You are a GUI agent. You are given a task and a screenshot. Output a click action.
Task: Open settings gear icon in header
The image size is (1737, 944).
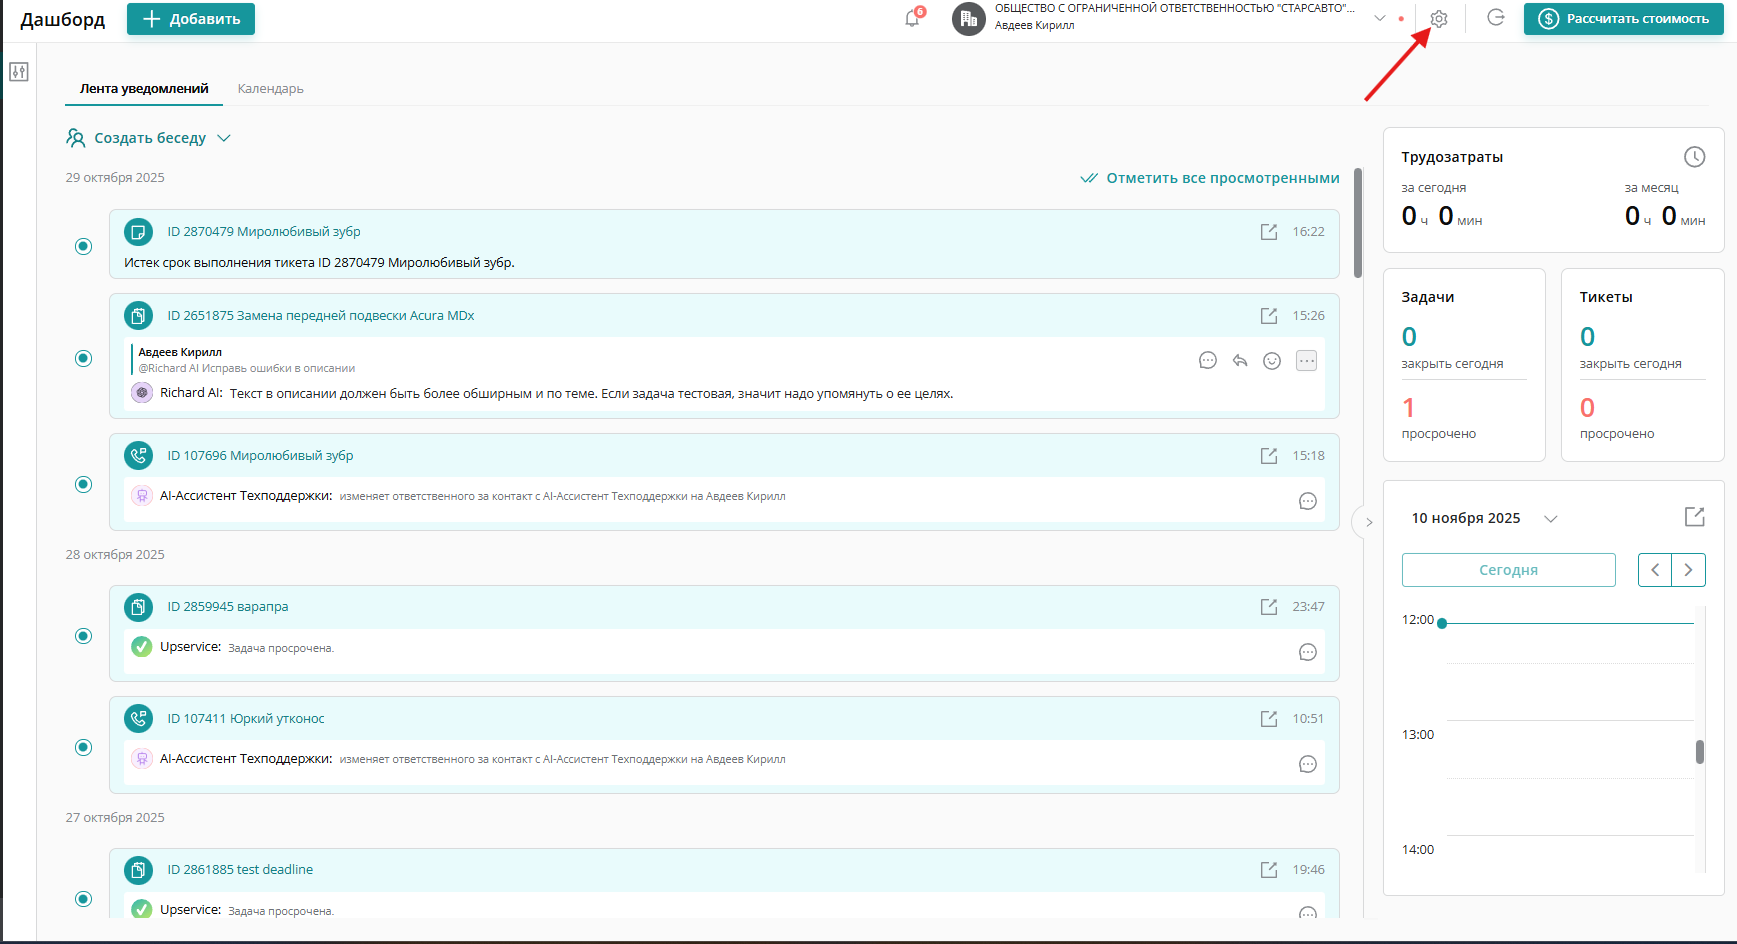[x=1439, y=19]
